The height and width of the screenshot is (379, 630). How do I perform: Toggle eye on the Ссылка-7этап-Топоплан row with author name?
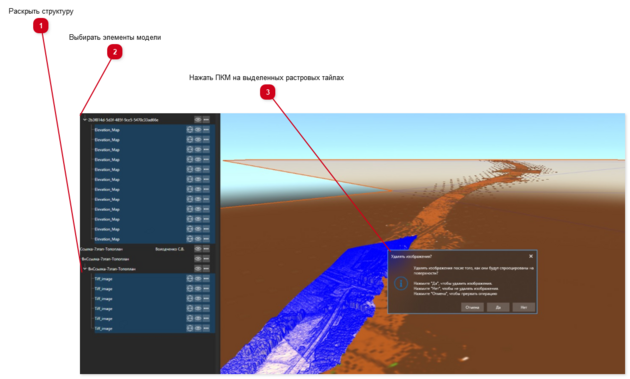[x=198, y=249]
